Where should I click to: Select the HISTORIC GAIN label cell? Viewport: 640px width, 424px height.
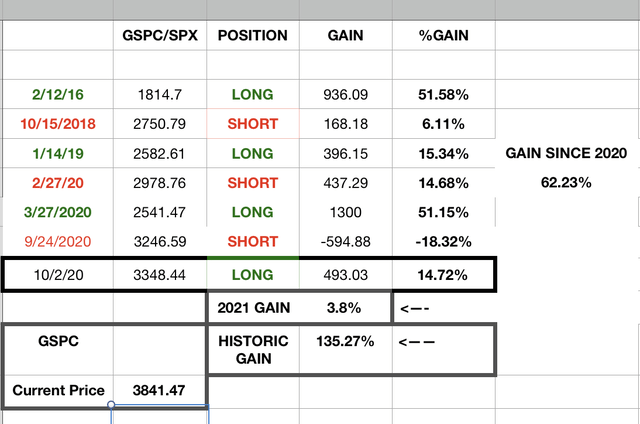click(253, 350)
